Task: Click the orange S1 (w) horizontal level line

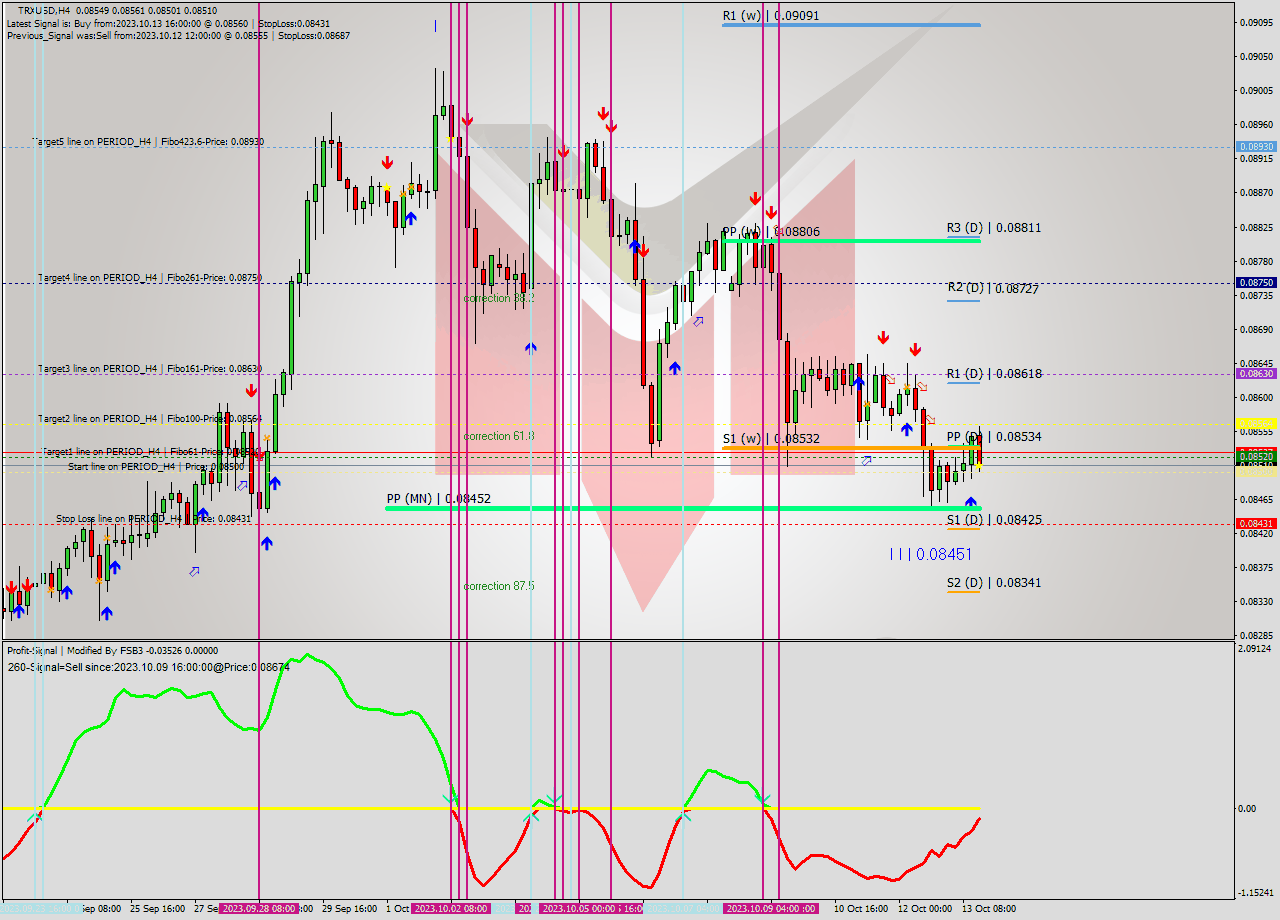Action: [x=851, y=448]
